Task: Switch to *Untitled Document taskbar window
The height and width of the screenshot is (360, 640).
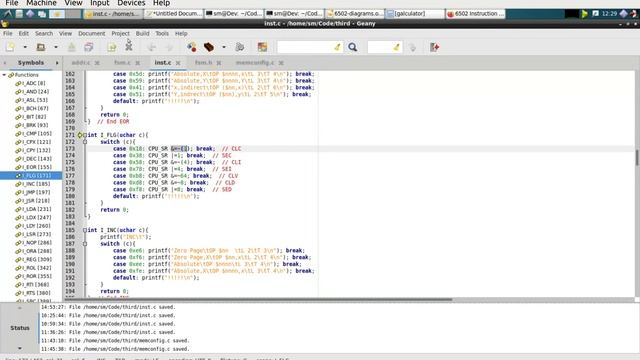Action: click(x=174, y=13)
